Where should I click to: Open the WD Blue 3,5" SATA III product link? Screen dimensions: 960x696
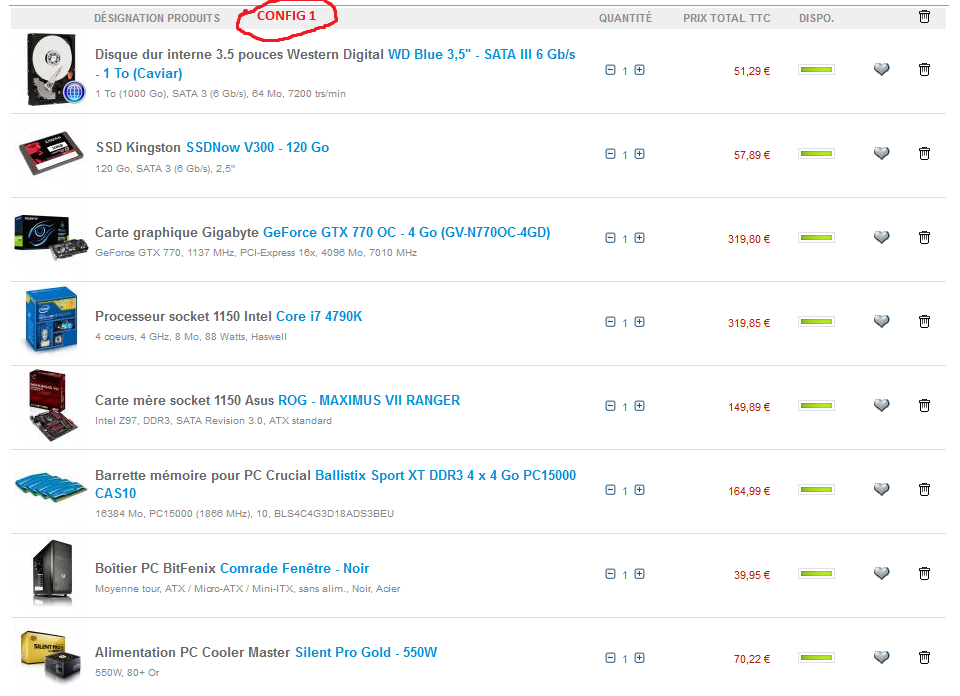point(482,54)
